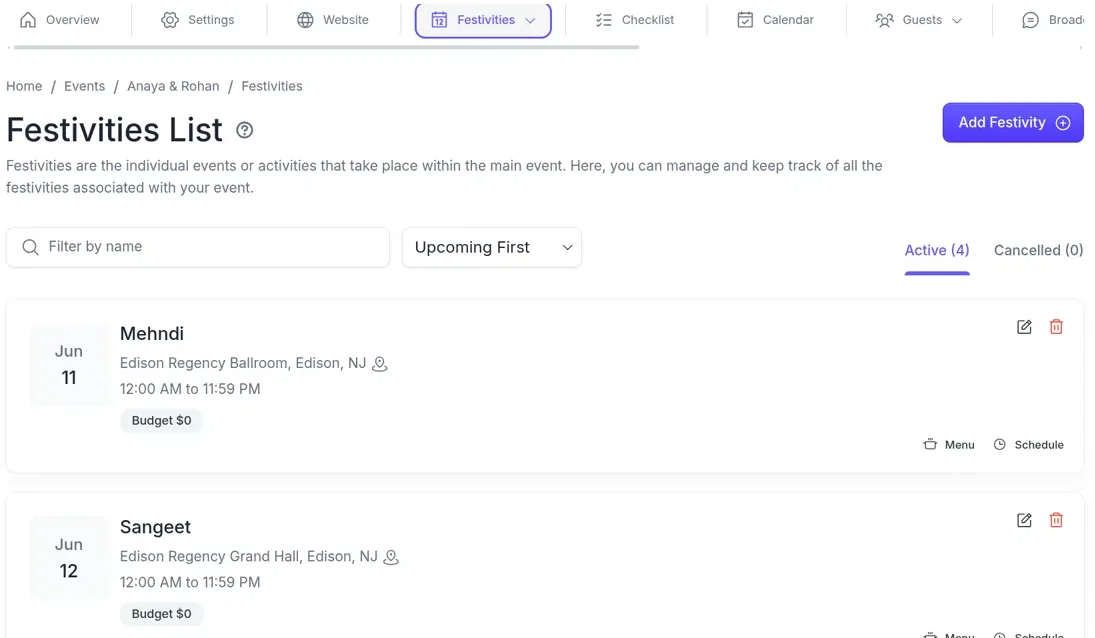The image size is (1095, 638).
Task: Click the horizontal navigation scrollbar
Action: click(x=326, y=47)
